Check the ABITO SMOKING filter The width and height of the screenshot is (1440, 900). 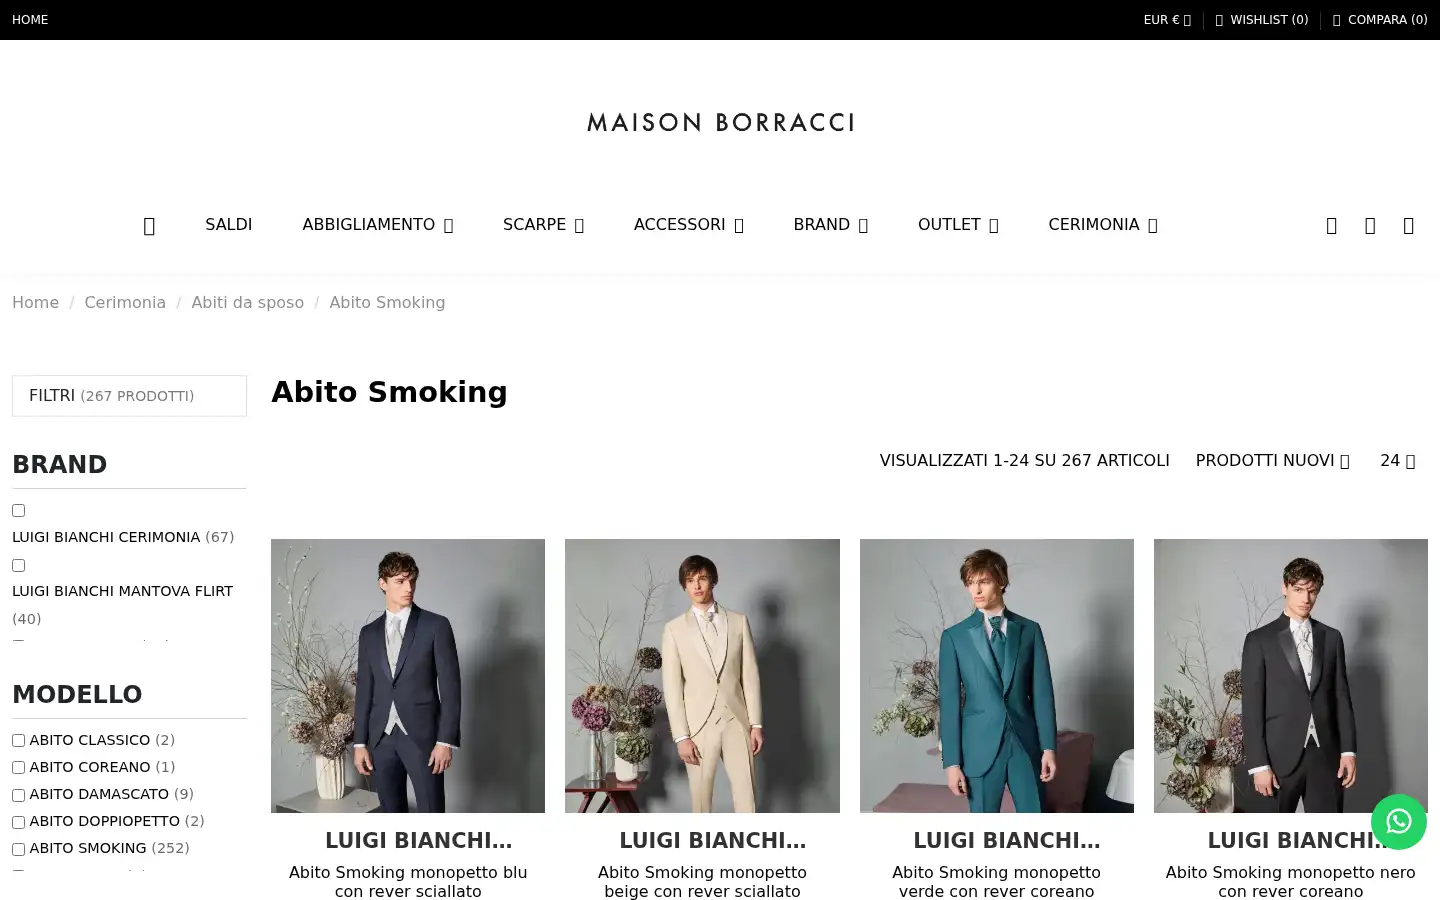[x=18, y=849]
